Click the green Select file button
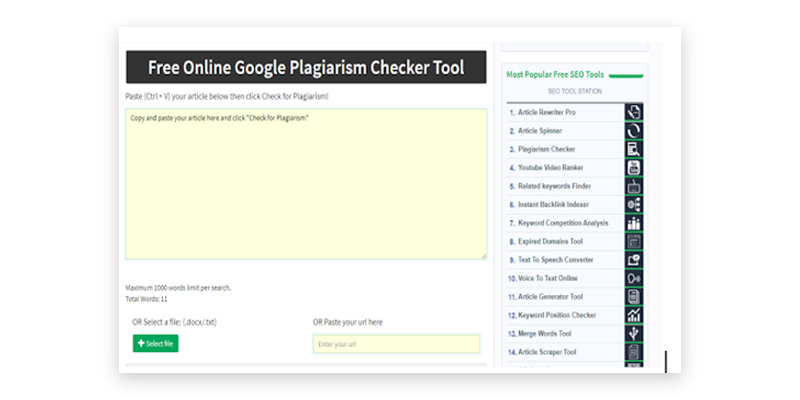This screenshot has height=400, width=800. [156, 343]
